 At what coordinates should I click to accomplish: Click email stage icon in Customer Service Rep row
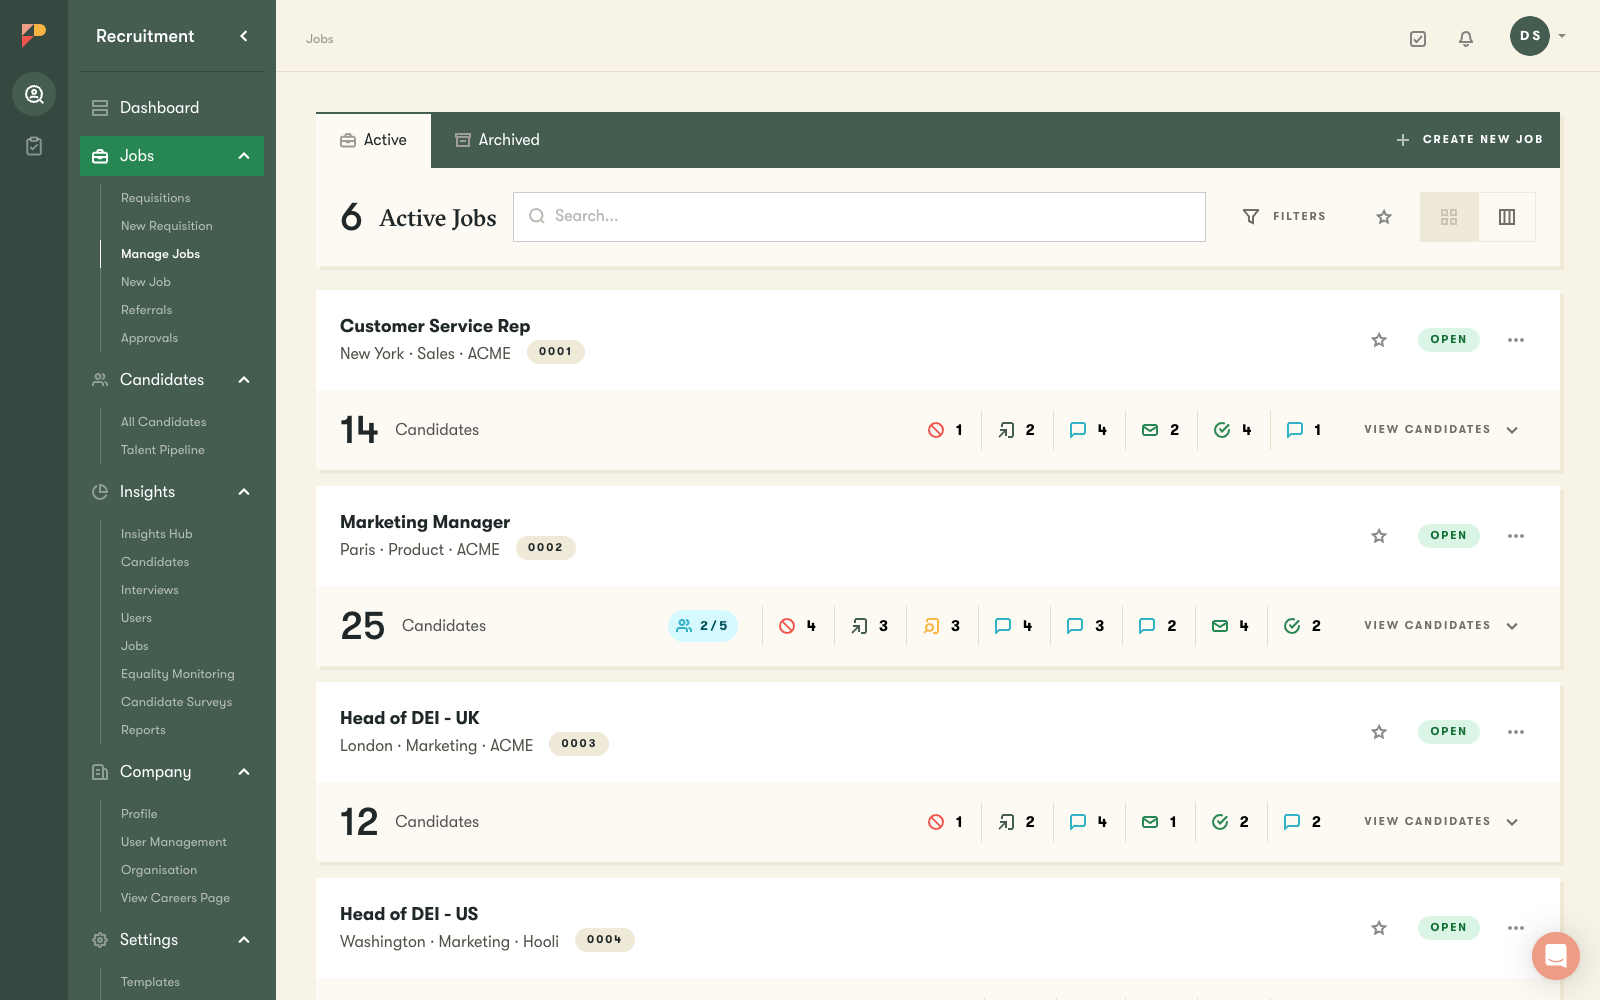tap(1150, 430)
